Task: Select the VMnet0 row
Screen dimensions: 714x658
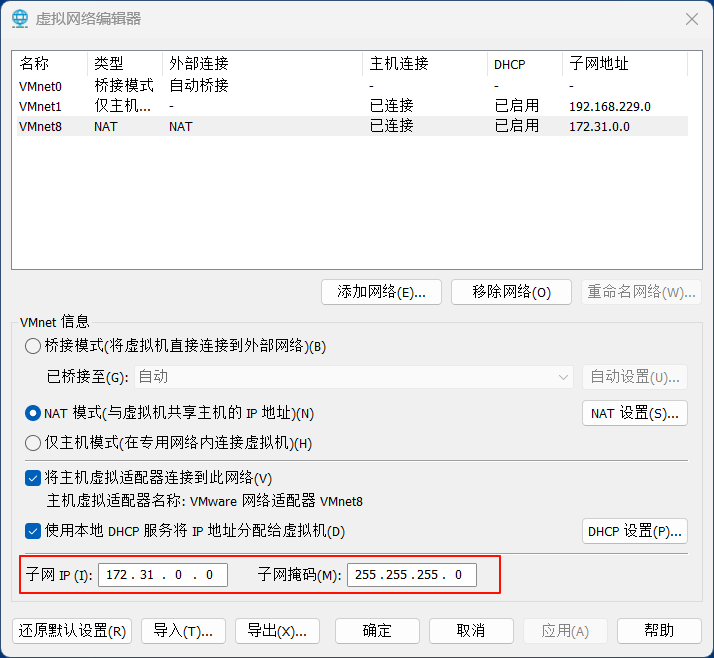Action: coord(352,86)
